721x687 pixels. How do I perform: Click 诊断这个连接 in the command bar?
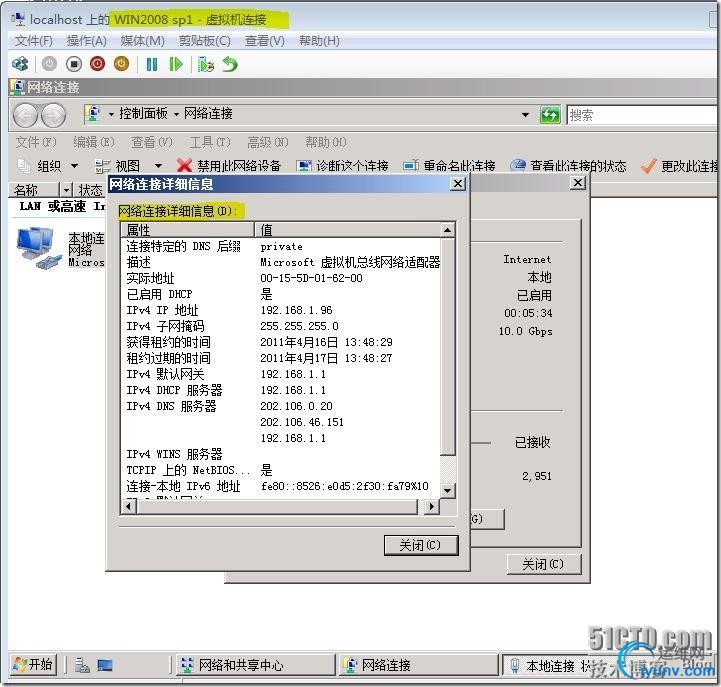[343, 166]
